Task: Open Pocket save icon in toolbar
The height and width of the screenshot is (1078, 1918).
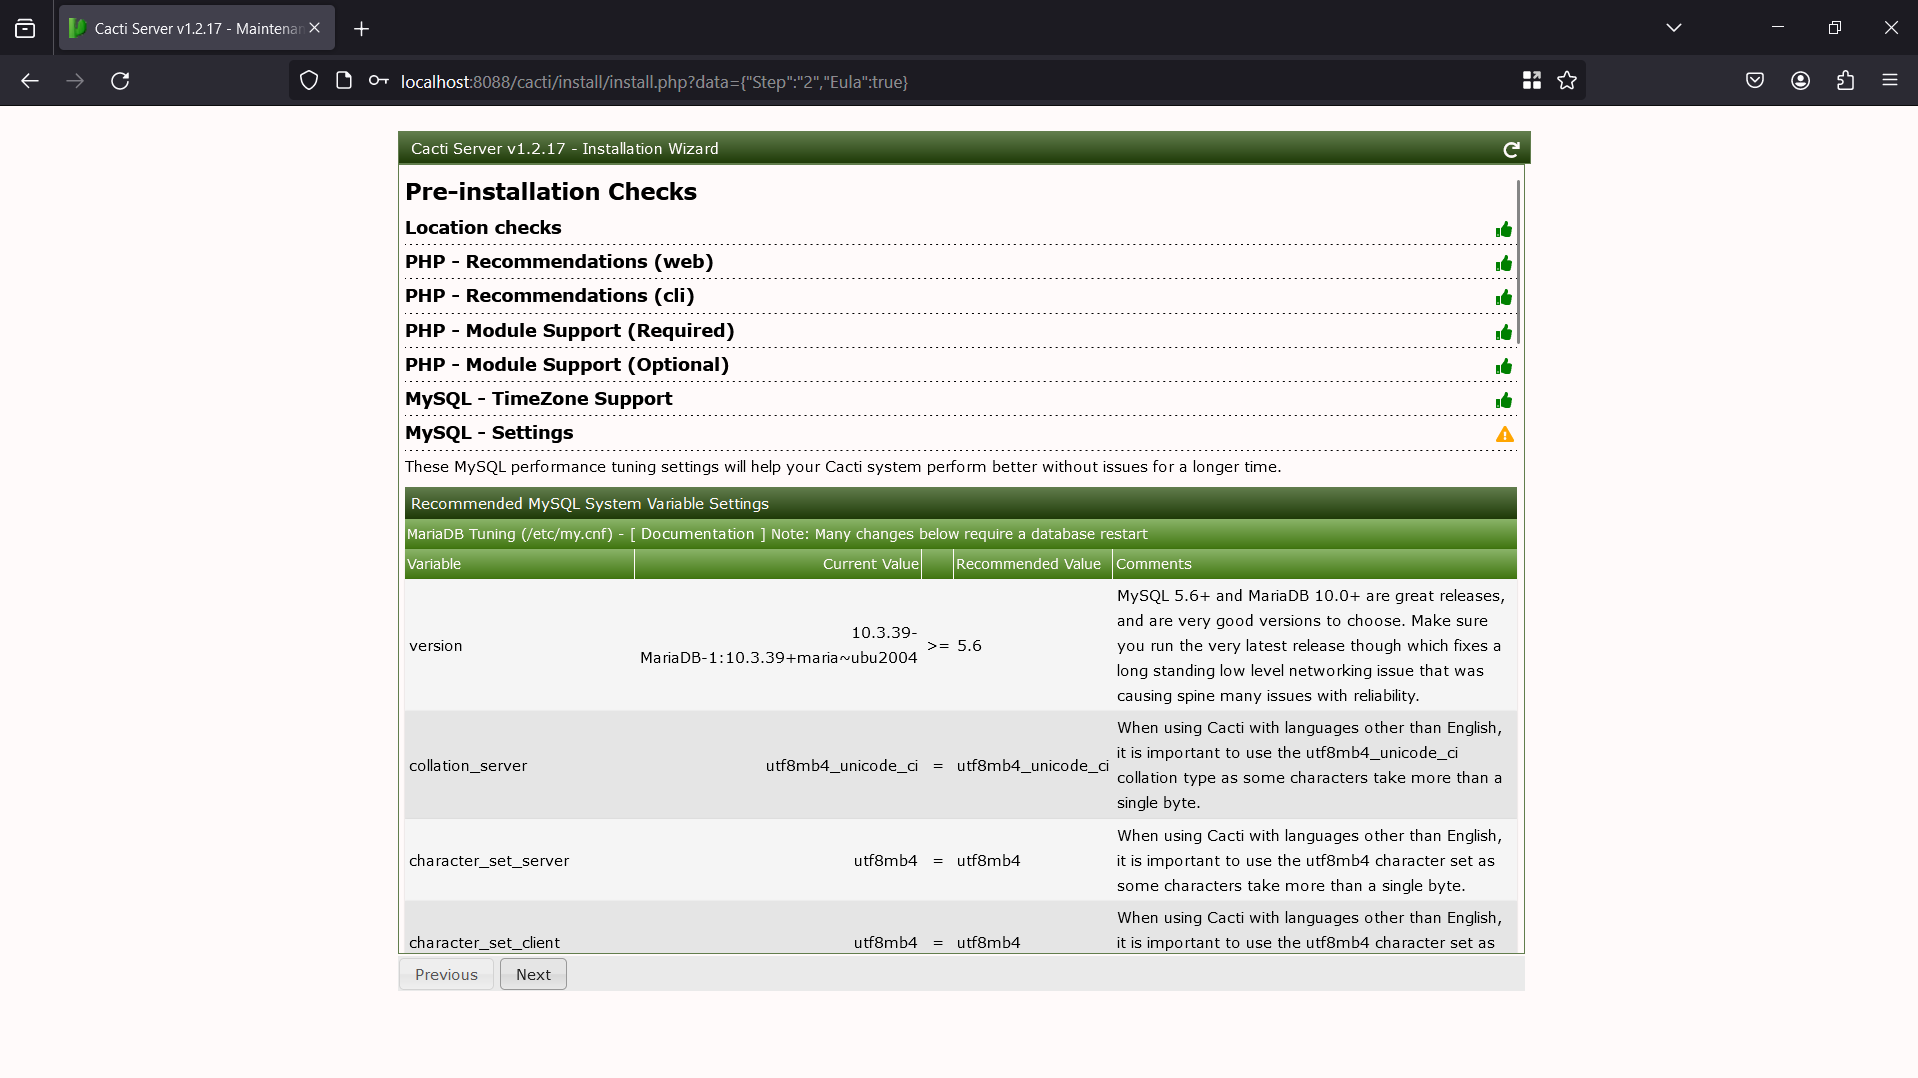Action: (1755, 81)
